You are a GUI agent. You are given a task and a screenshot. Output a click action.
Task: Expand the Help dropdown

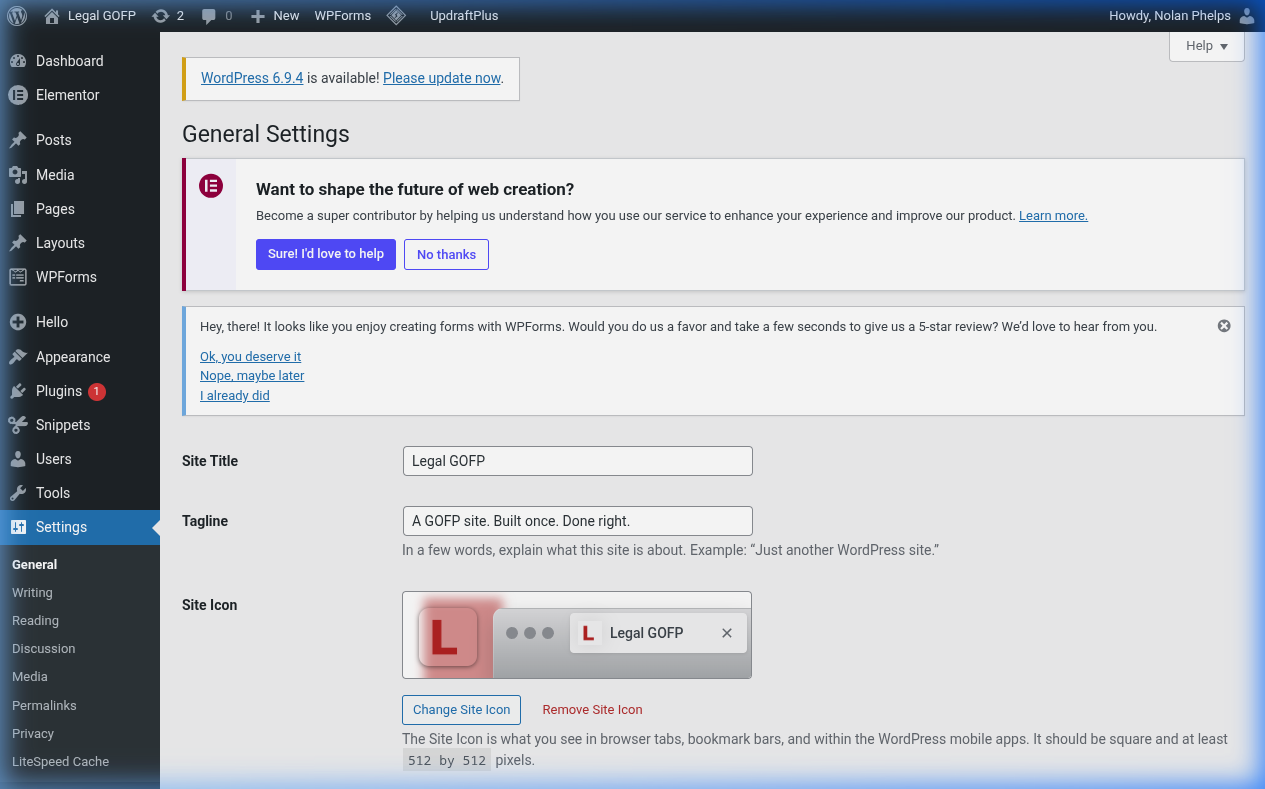pos(1206,46)
